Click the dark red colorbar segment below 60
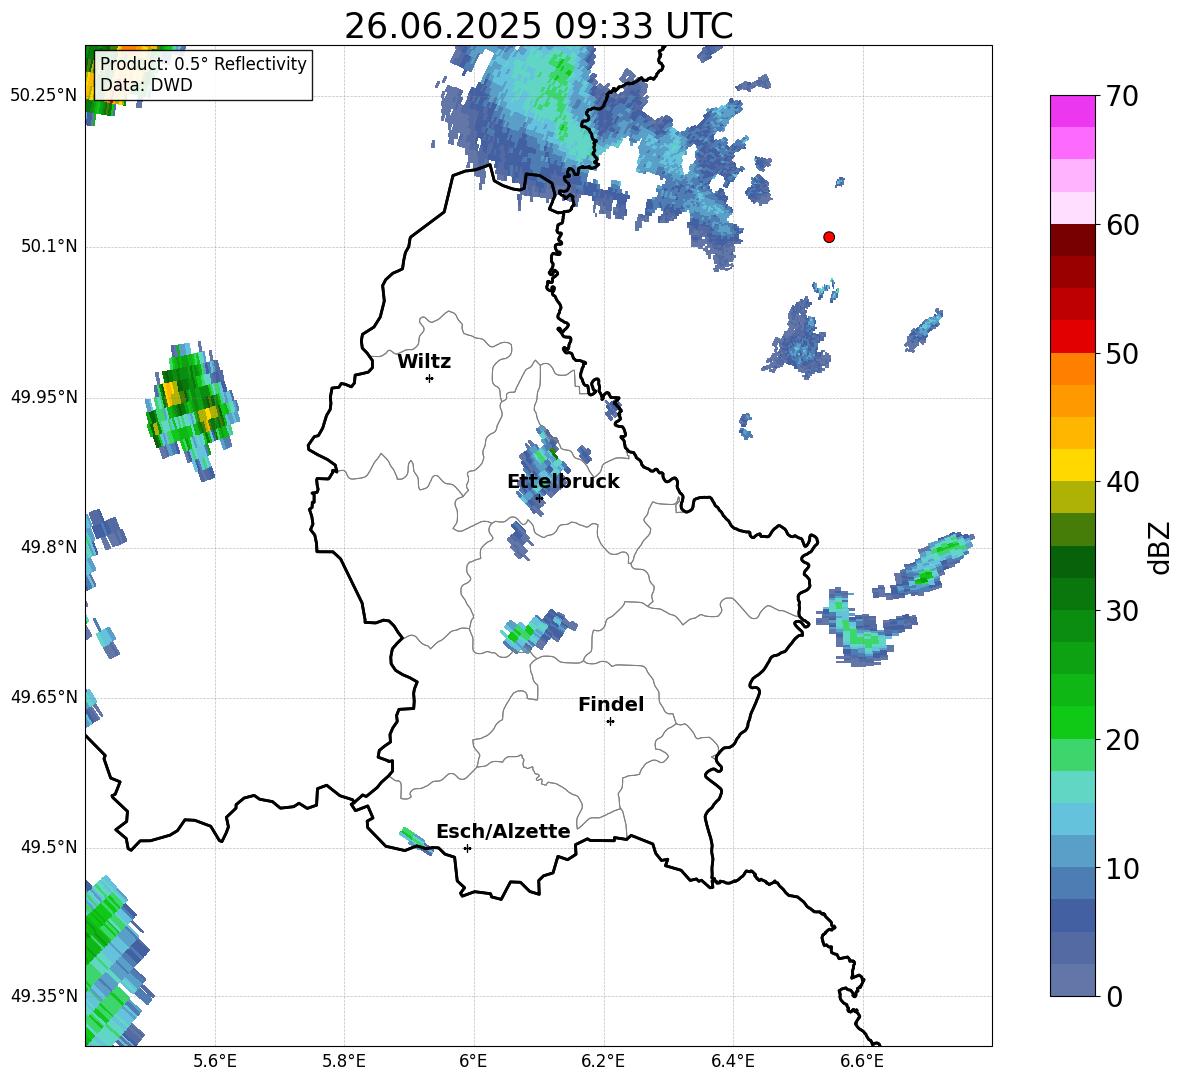The width and height of the screenshot is (1184, 1081). point(1072,240)
